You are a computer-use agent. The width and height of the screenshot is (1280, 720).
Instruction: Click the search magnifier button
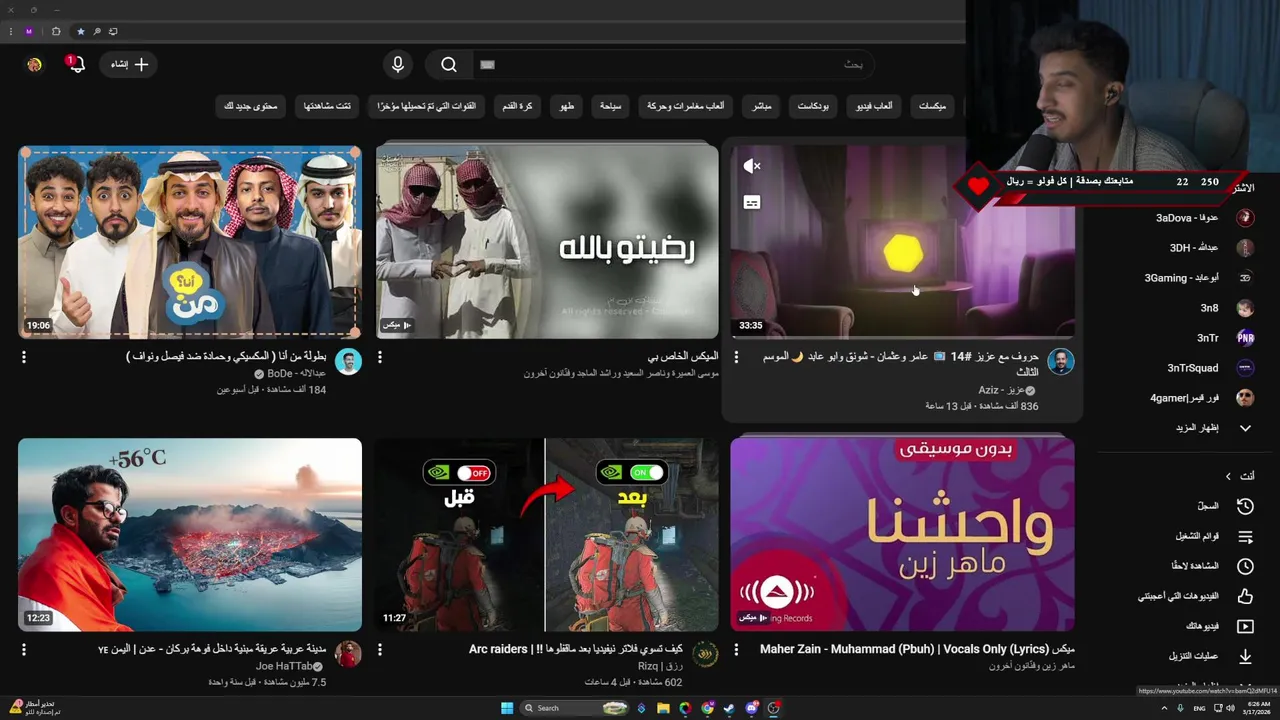click(449, 64)
